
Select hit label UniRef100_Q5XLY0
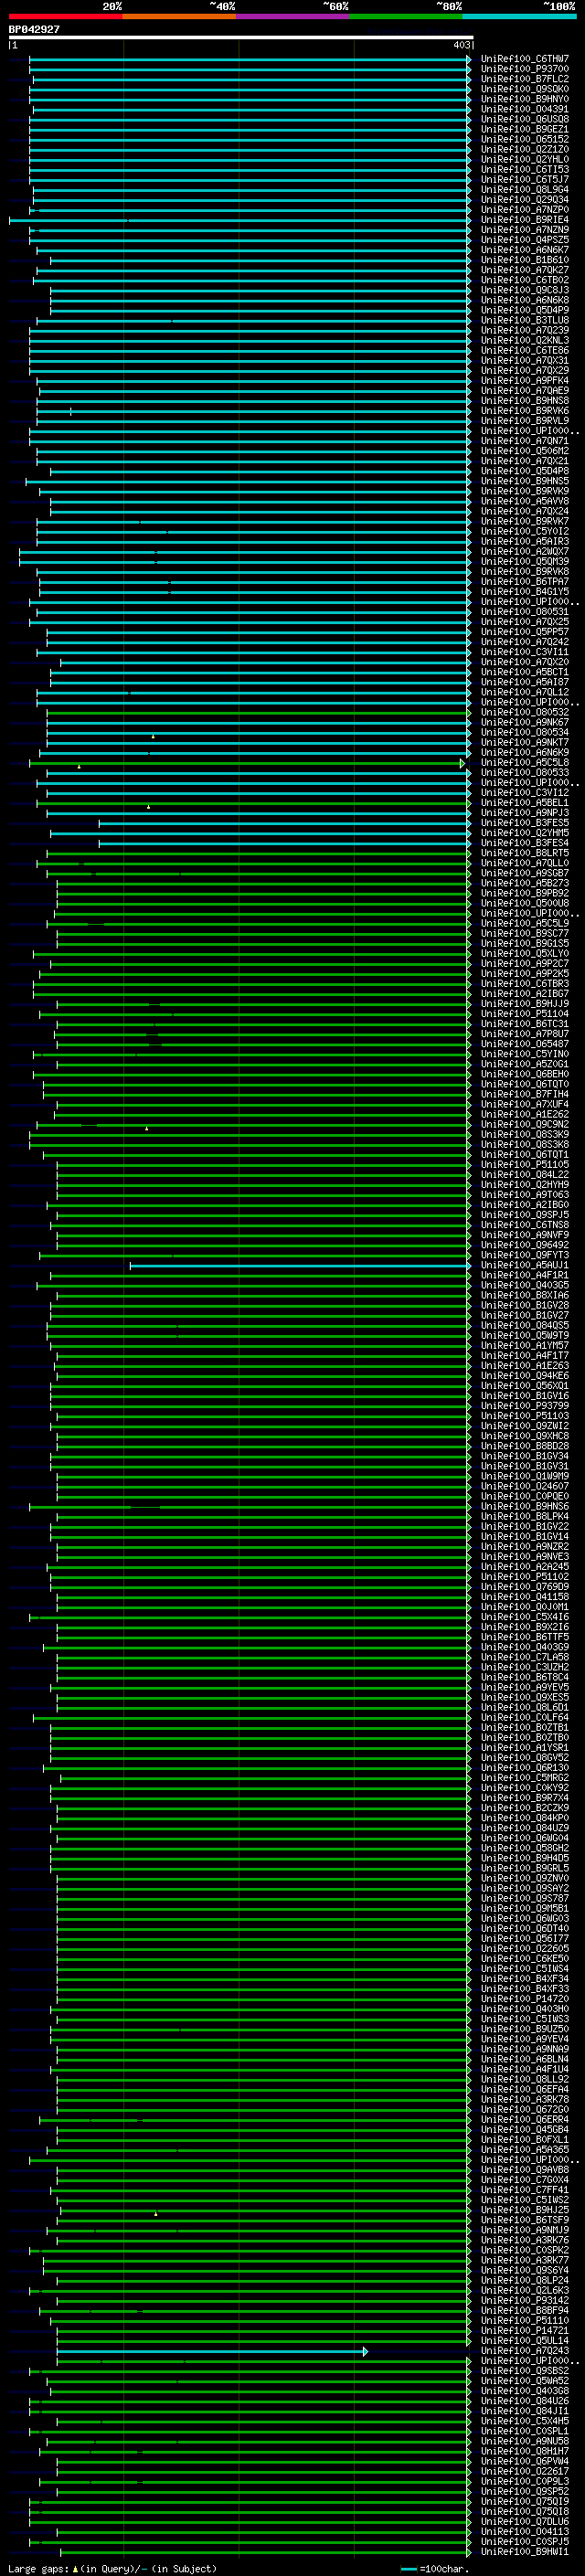525,953
